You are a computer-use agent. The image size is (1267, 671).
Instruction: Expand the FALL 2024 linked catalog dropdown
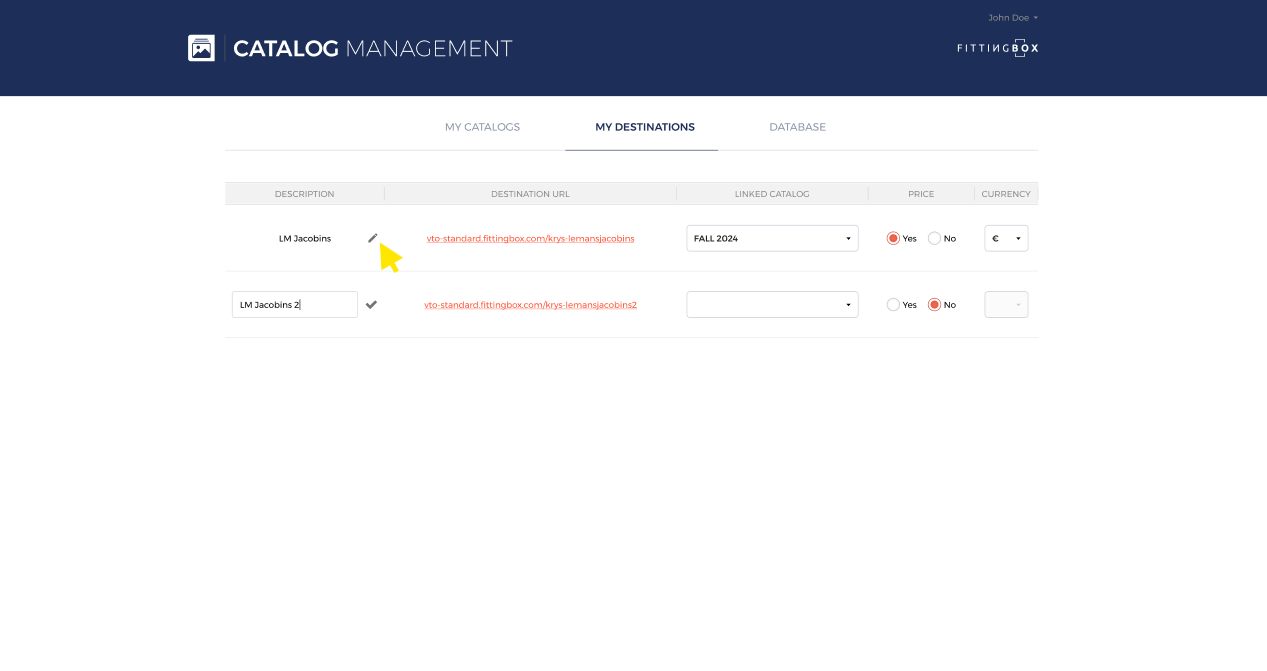772,239
